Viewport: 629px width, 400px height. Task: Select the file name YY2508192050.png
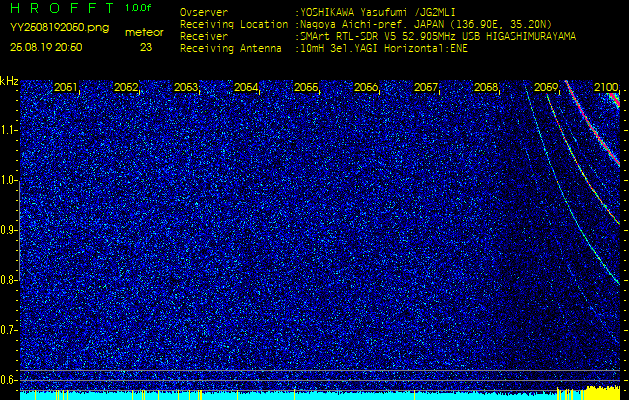click(59, 28)
